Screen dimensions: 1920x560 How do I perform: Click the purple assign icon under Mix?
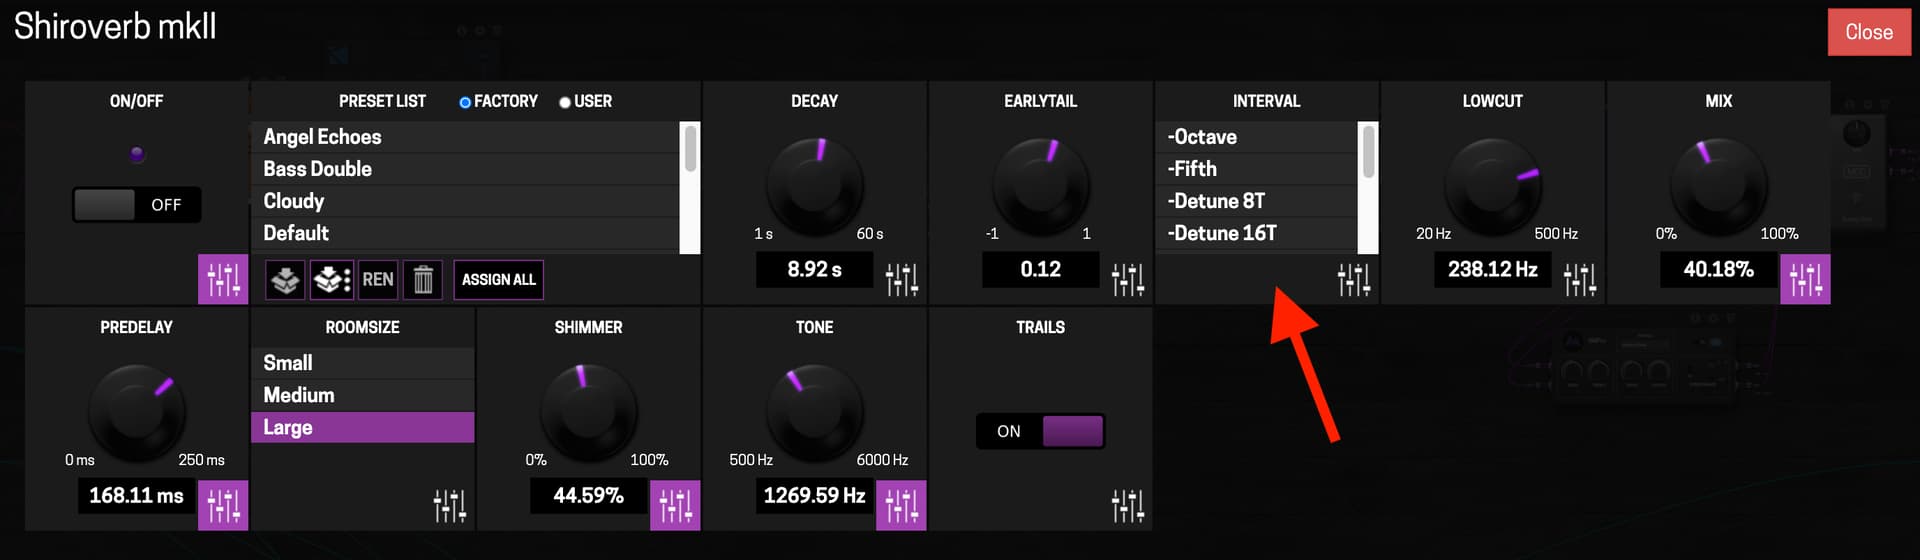(x=1805, y=280)
